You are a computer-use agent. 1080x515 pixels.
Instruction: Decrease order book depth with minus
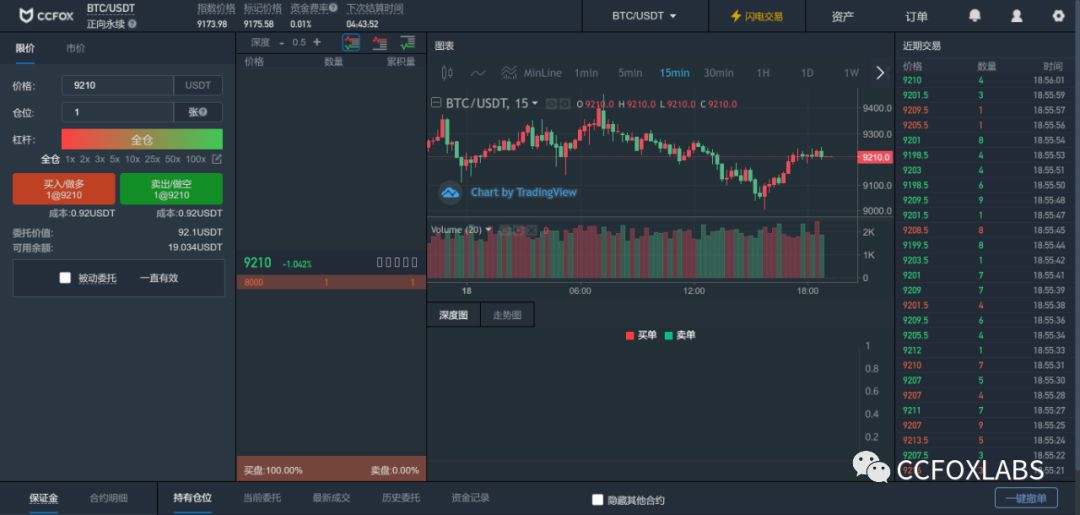coord(282,43)
